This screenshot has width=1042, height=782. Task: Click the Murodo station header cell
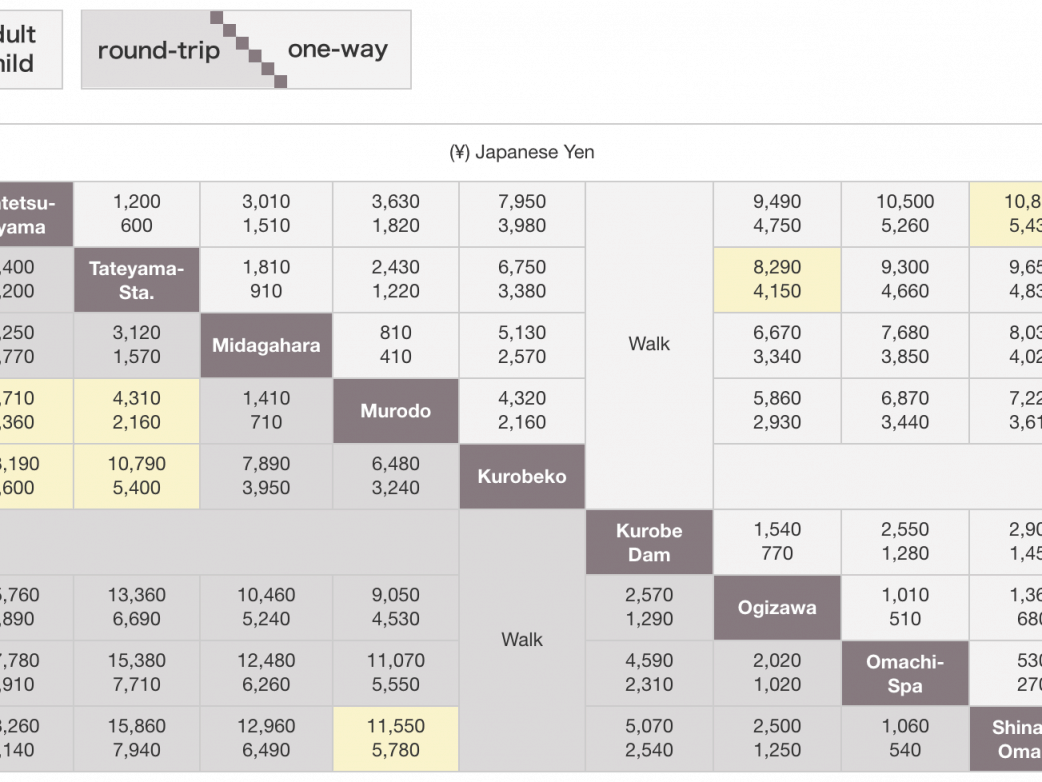(x=395, y=411)
